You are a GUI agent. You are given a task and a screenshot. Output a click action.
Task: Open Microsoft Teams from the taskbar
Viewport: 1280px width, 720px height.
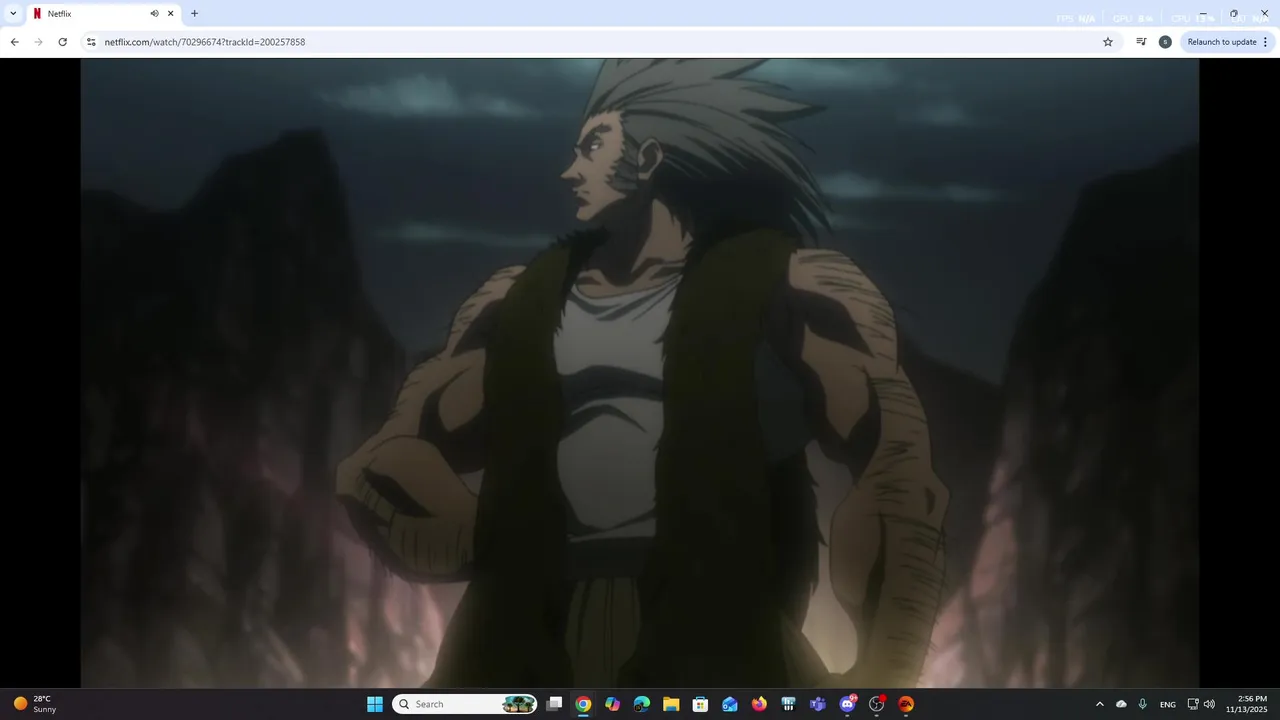[x=818, y=704]
